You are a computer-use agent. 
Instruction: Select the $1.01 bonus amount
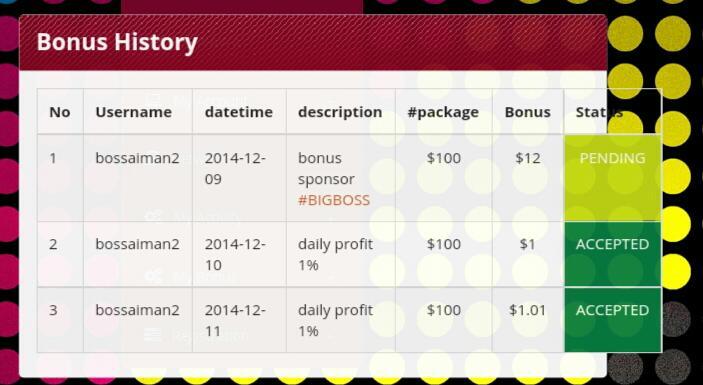click(528, 310)
